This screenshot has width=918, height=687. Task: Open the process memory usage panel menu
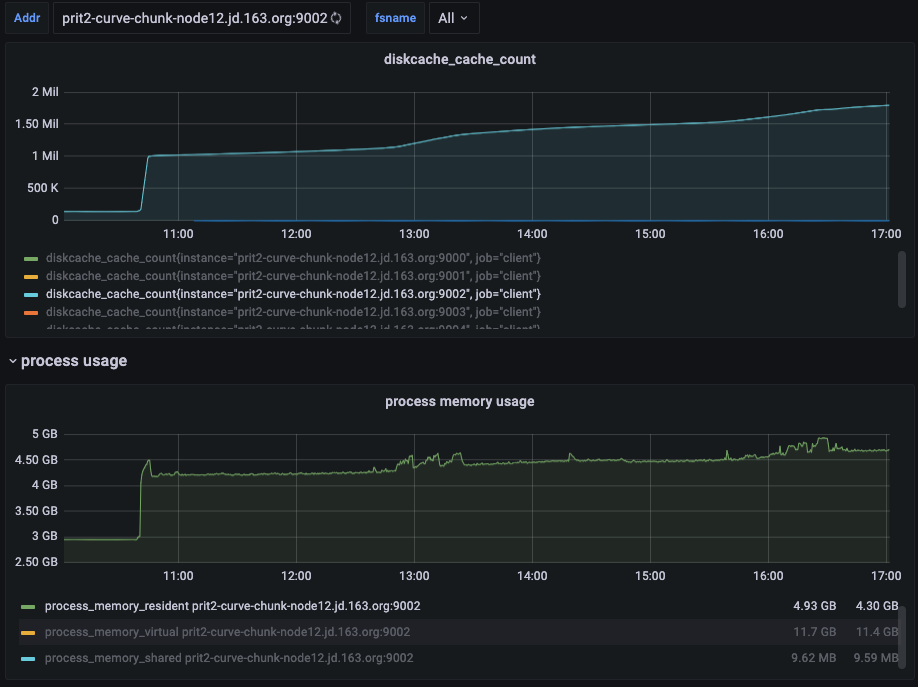460,401
